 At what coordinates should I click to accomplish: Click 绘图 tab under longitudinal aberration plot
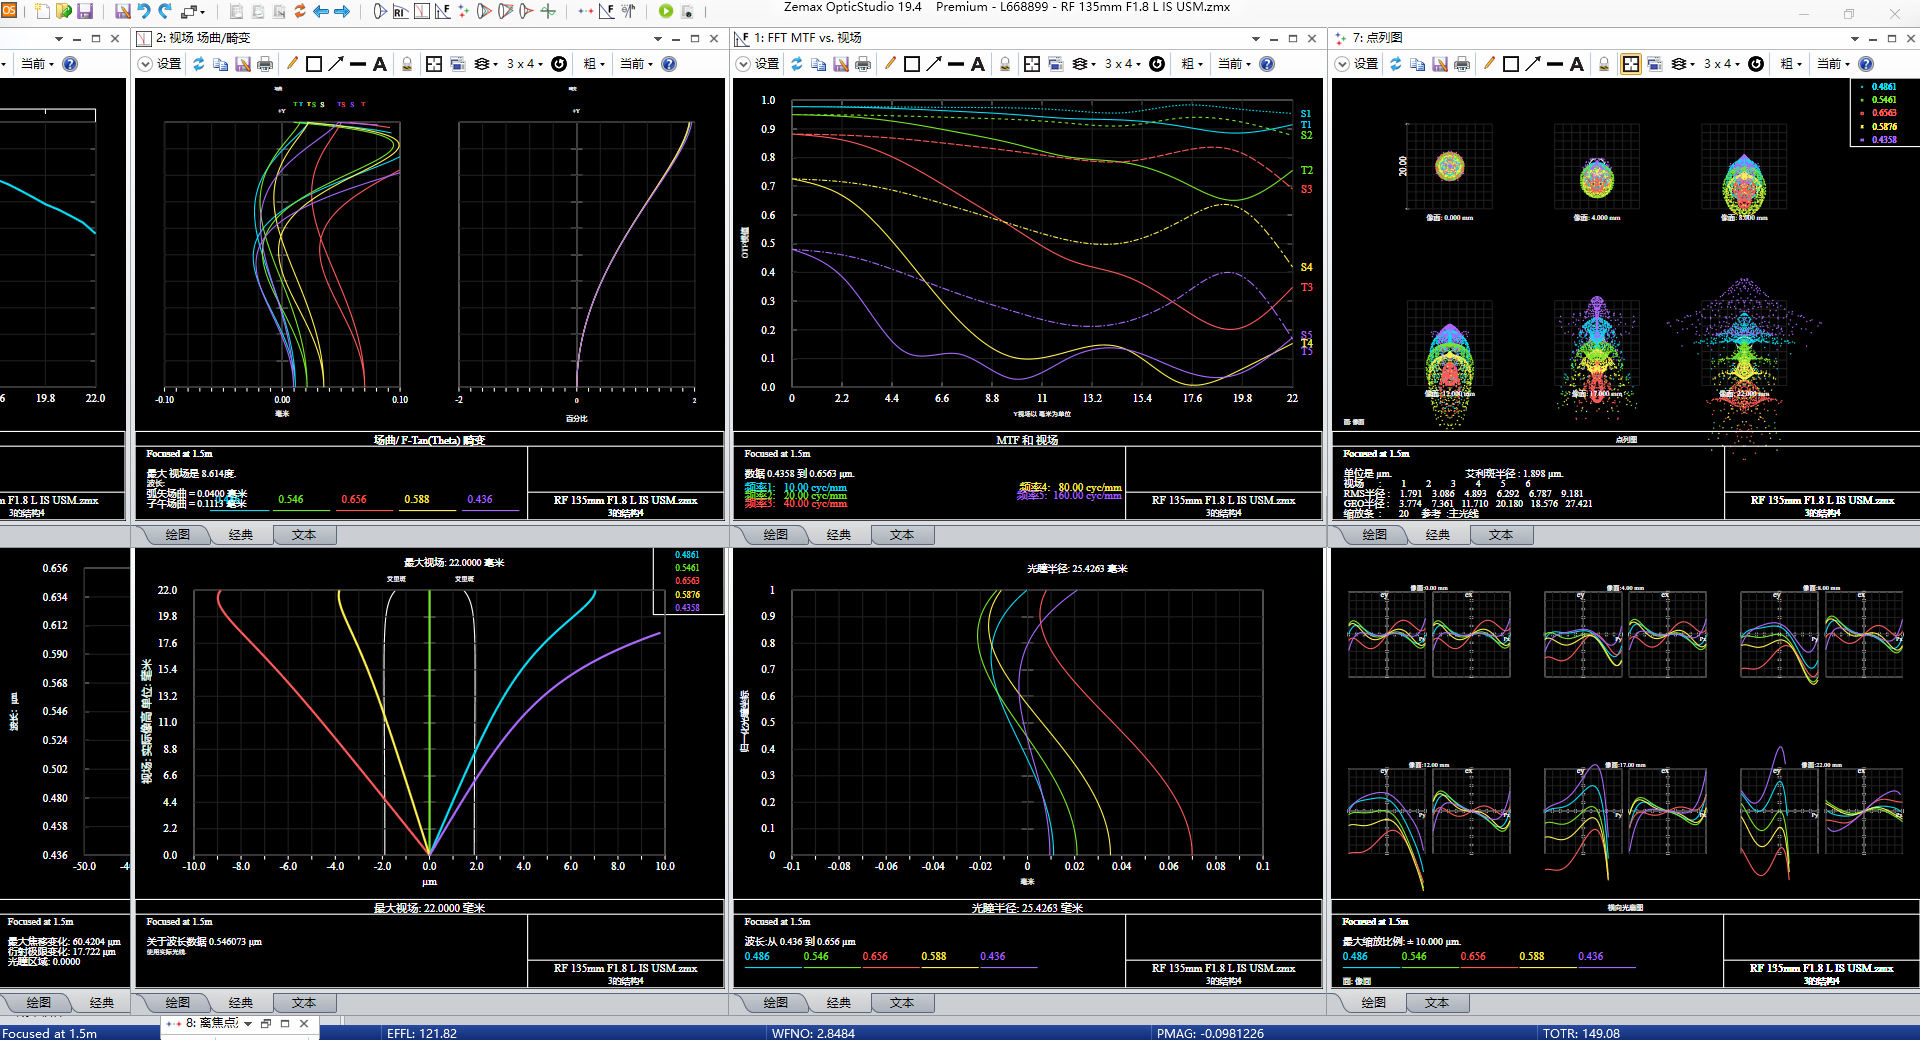point(775,1002)
